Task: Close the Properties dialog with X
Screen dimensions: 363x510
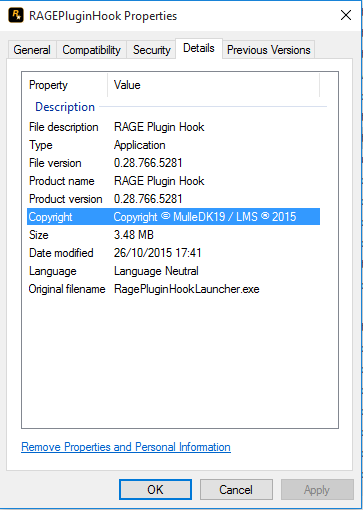Action: tap(346, 15)
